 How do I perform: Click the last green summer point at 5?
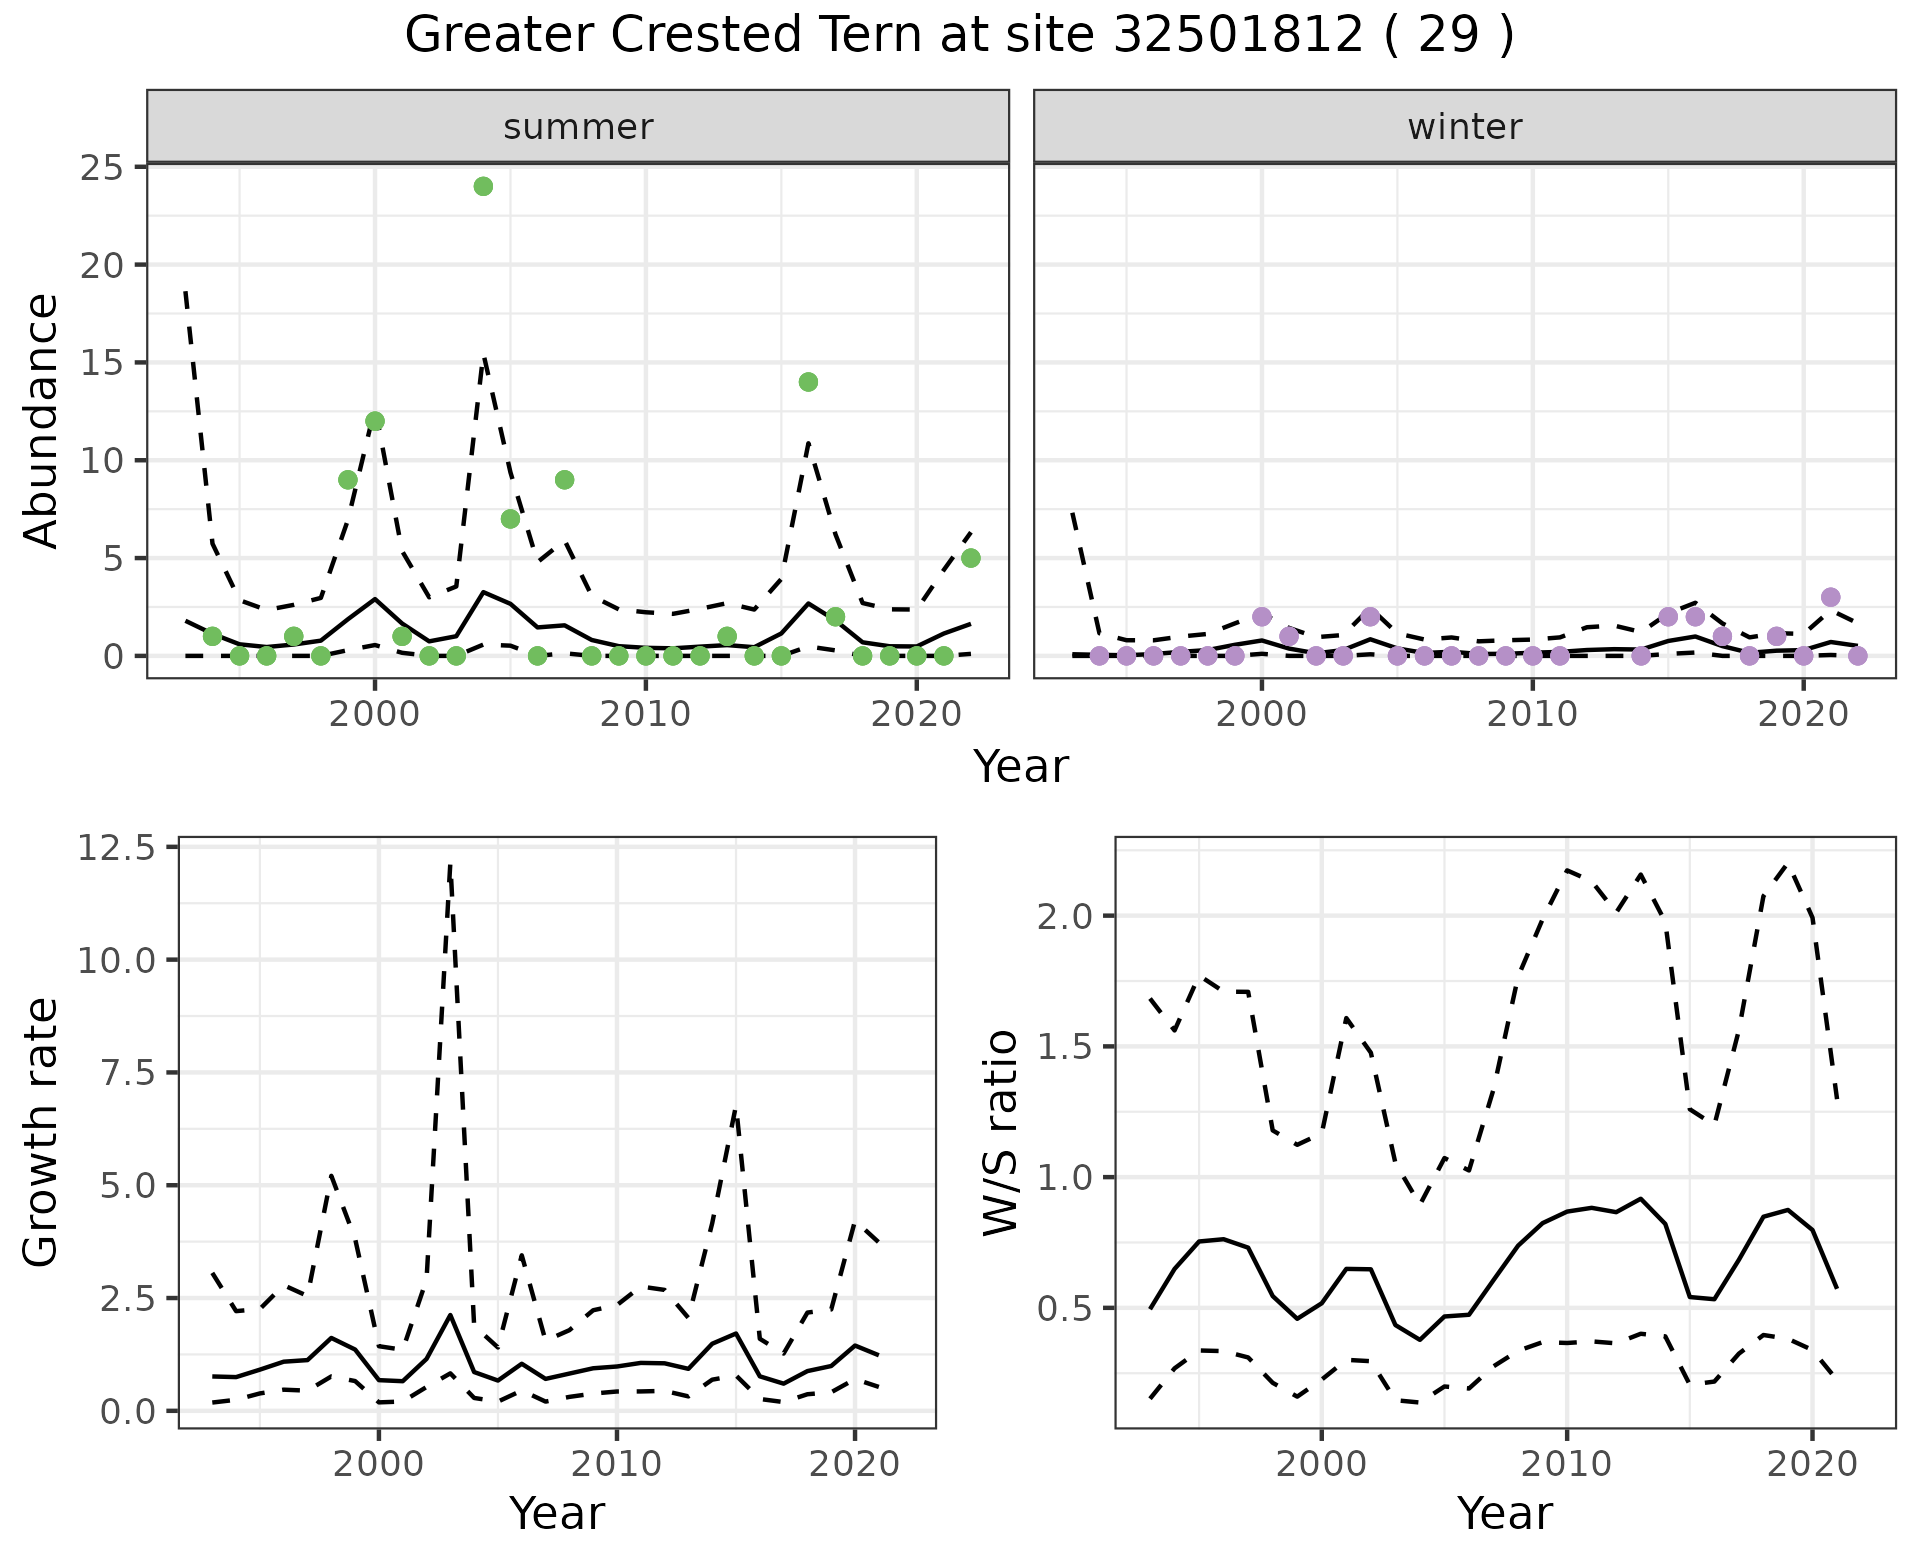(970, 558)
